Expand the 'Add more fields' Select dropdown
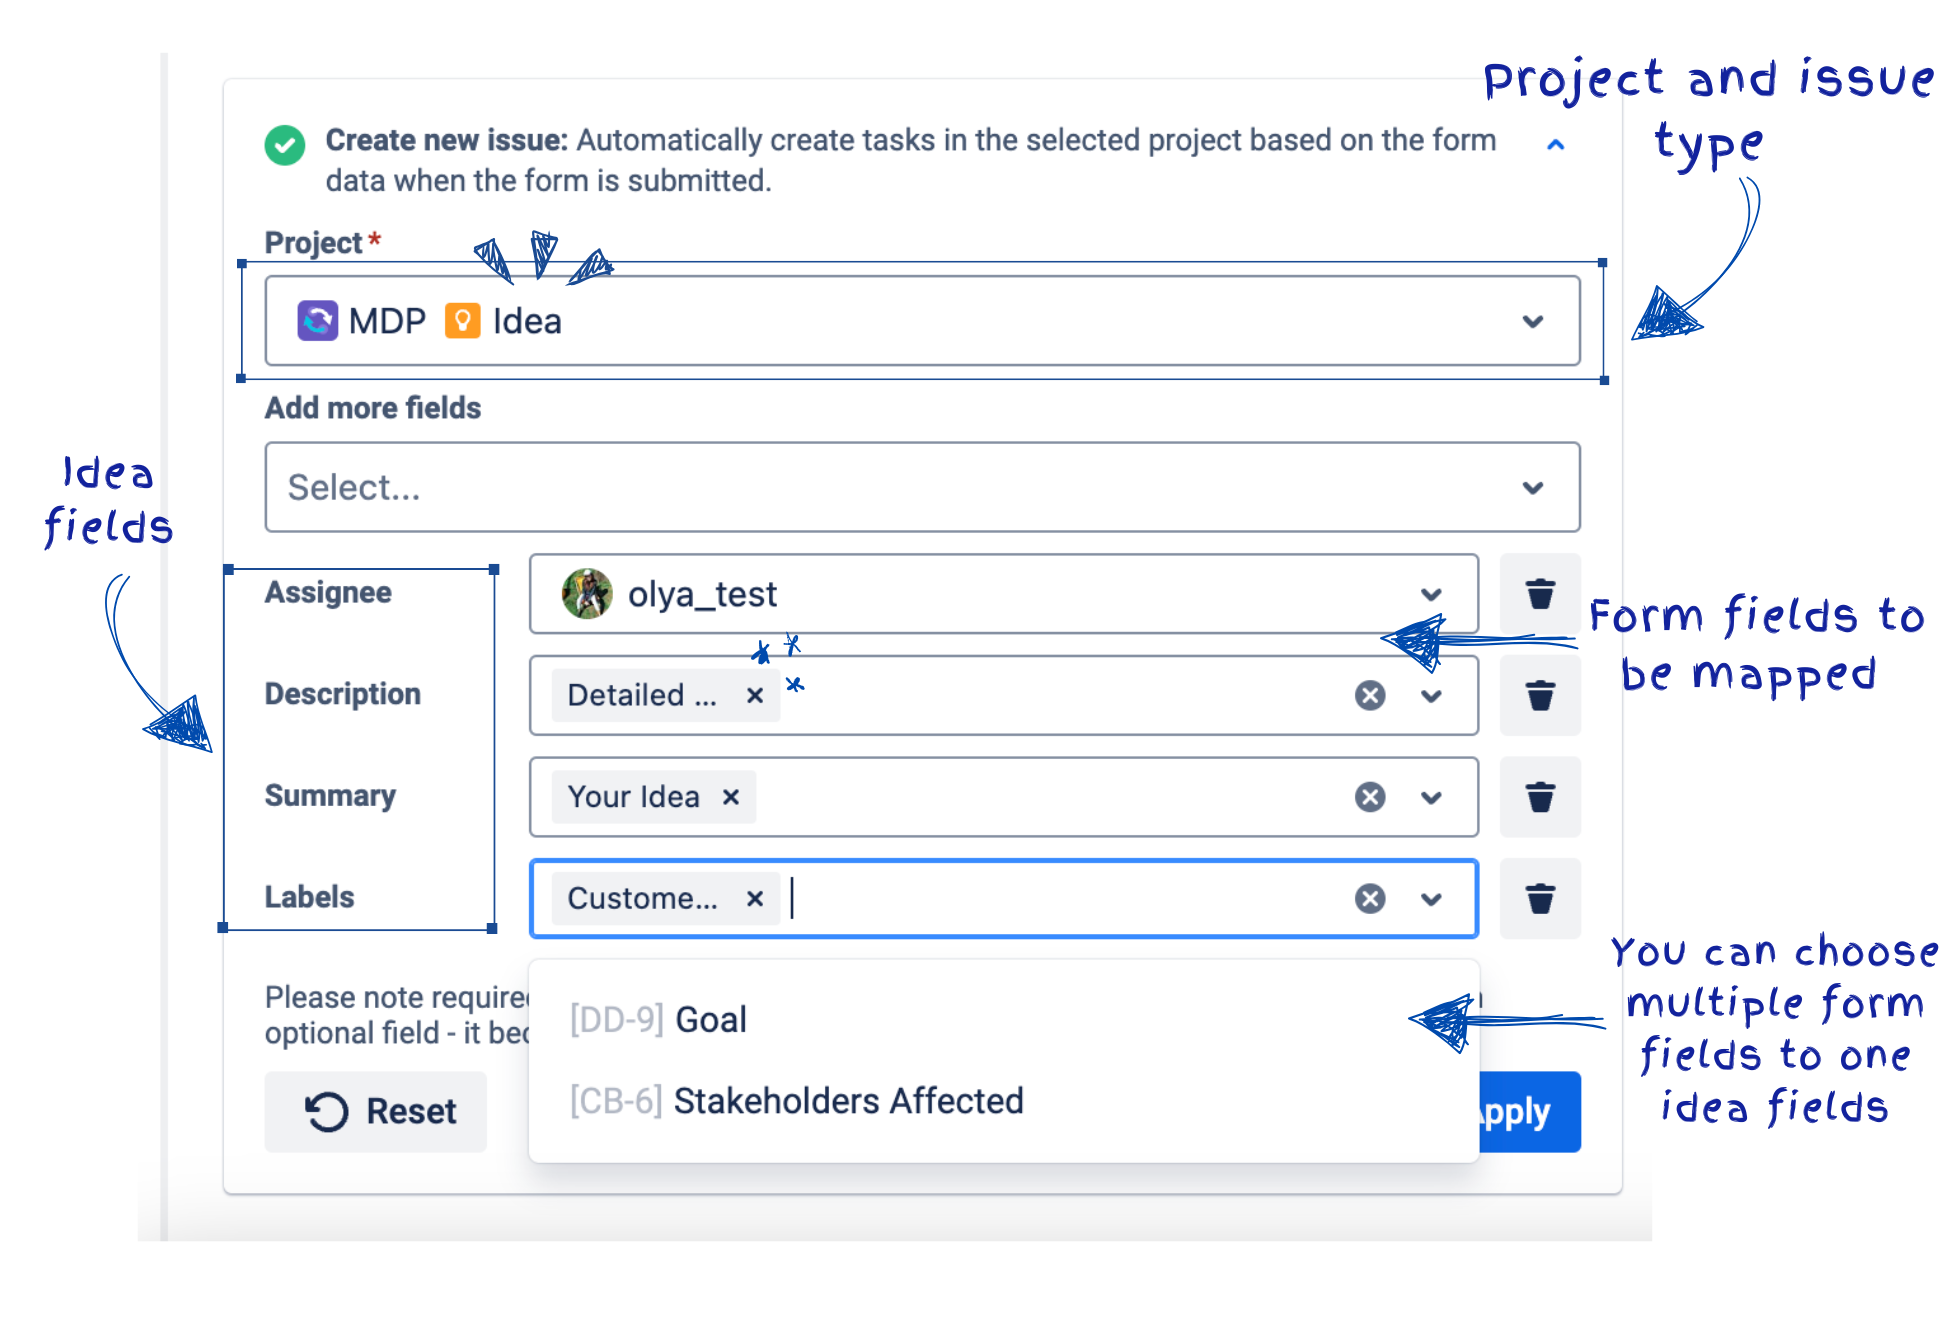 coord(1532,488)
